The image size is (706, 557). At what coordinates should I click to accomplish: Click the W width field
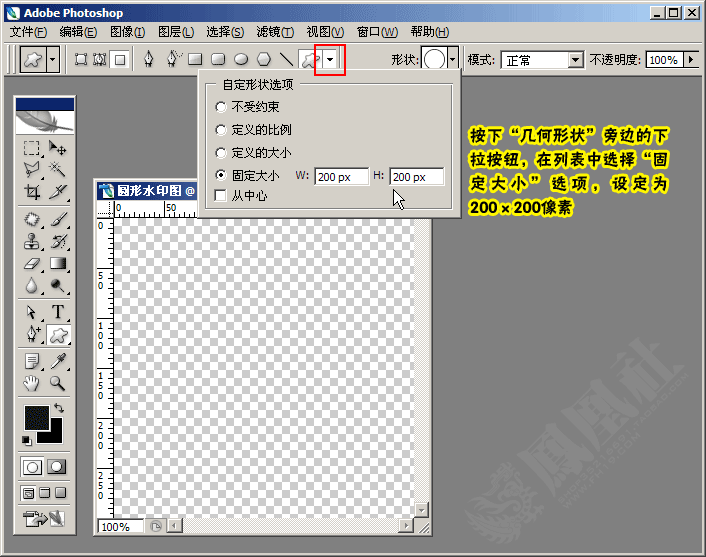pyautogui.click(x=342, y=177)
